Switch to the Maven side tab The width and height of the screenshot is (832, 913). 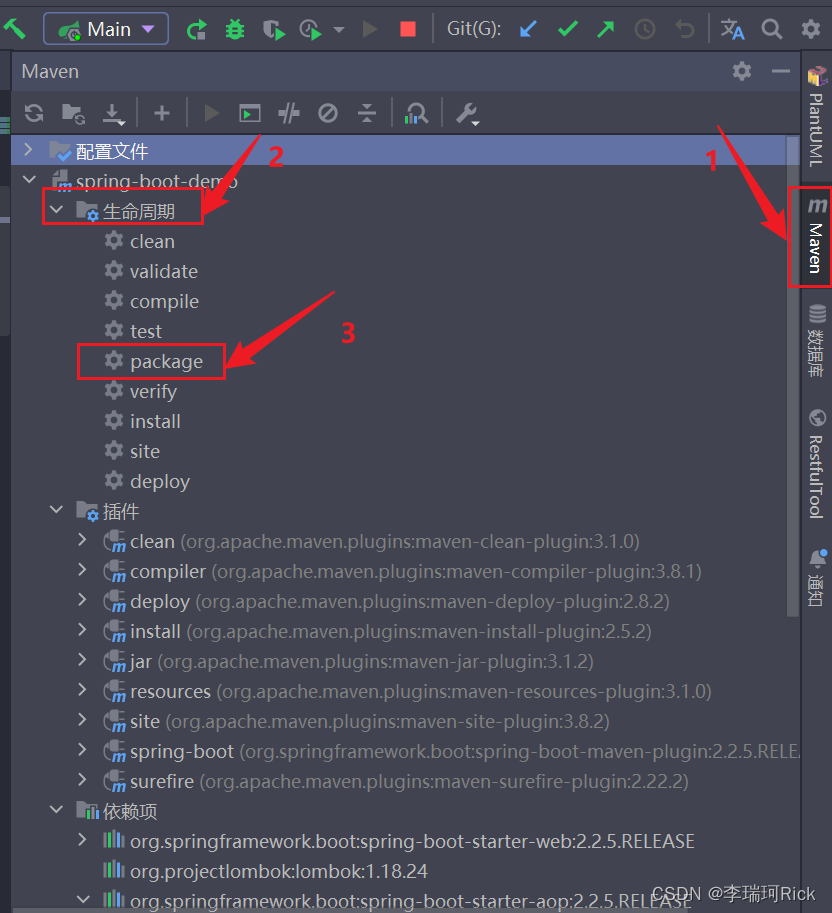pos(817,236)
